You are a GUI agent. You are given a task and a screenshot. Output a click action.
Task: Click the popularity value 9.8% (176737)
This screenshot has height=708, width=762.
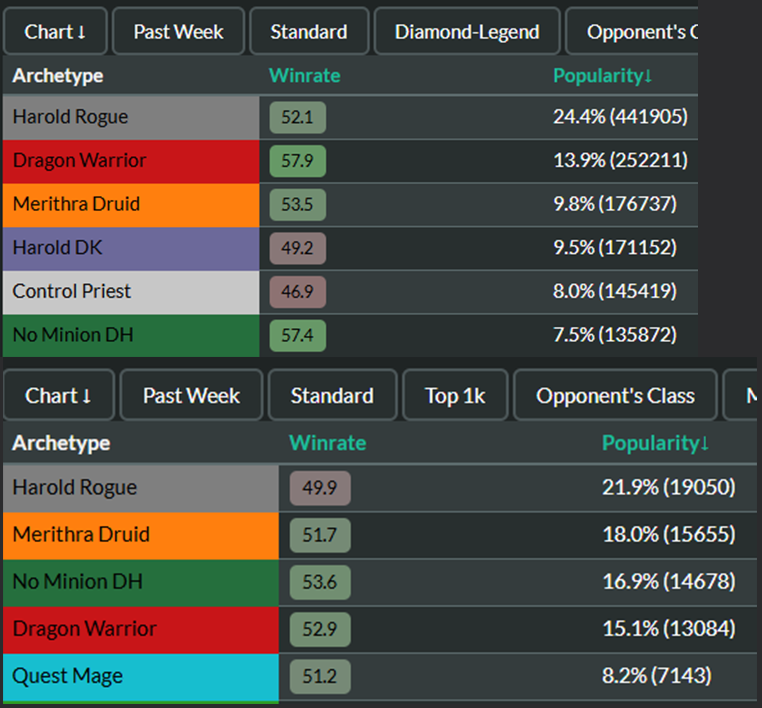pyautogui.click(x=615, y=204)
